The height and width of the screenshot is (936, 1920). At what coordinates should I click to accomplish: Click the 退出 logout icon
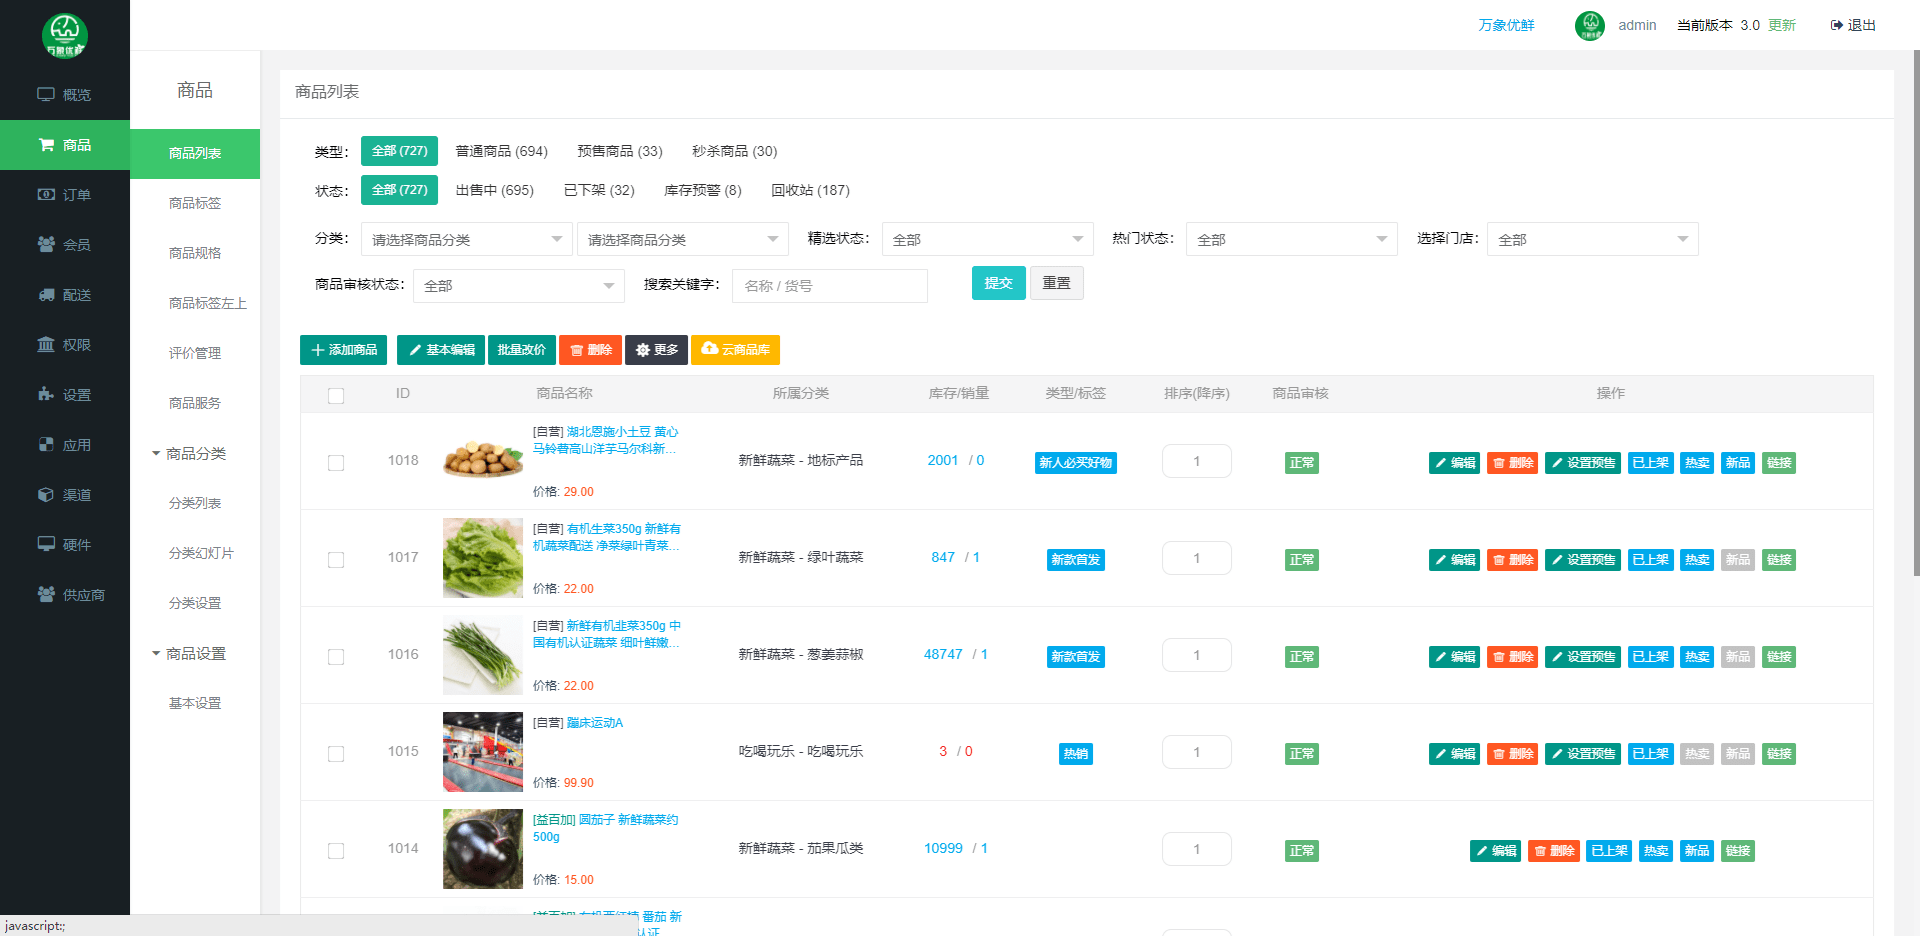(x=1837, y=25)
